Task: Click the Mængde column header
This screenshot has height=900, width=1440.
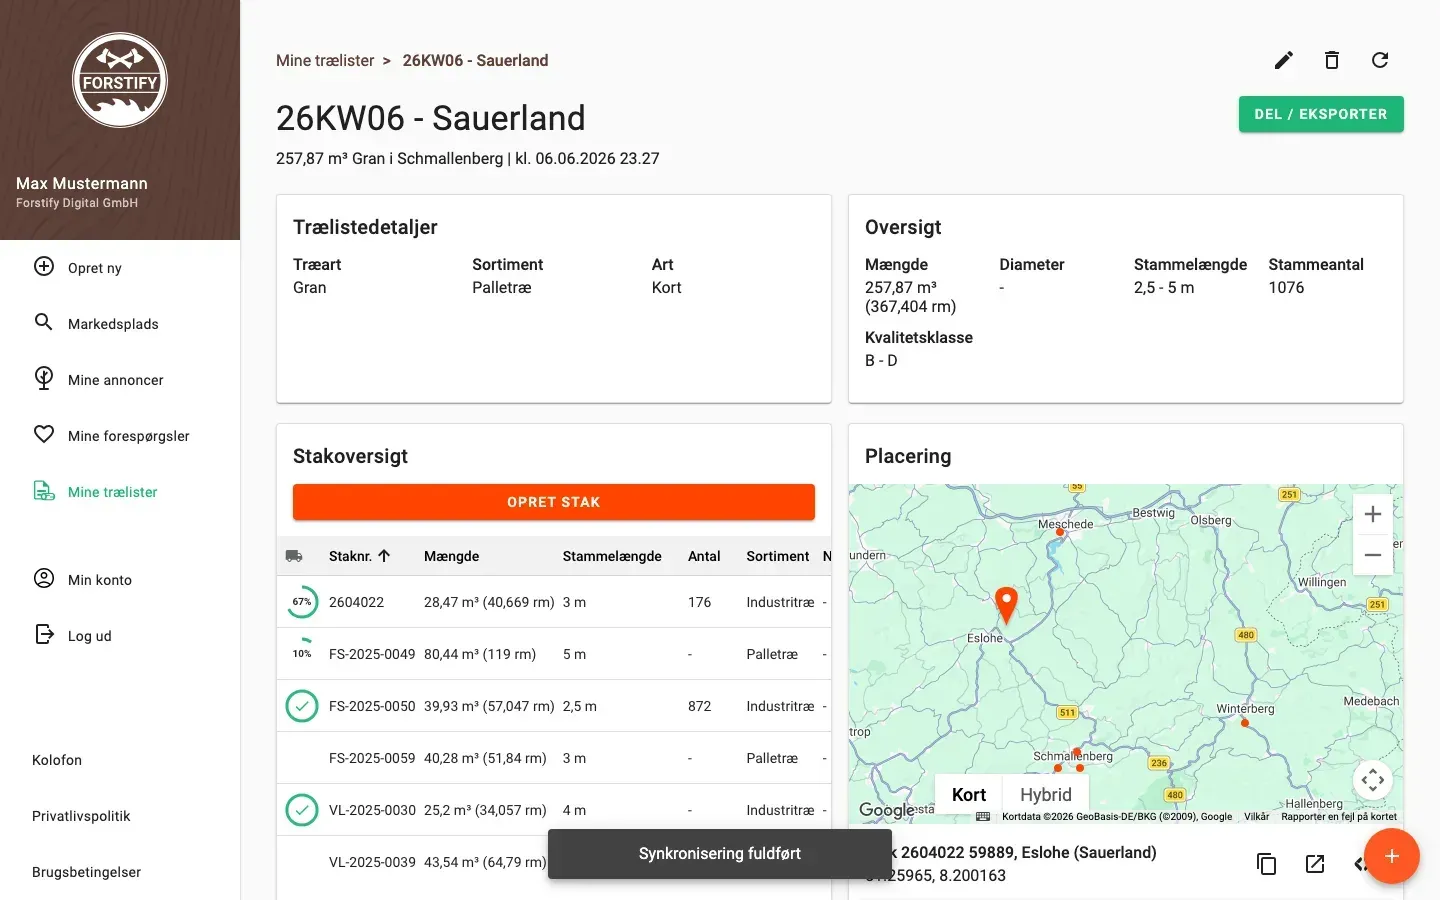Action: [451, 556]
